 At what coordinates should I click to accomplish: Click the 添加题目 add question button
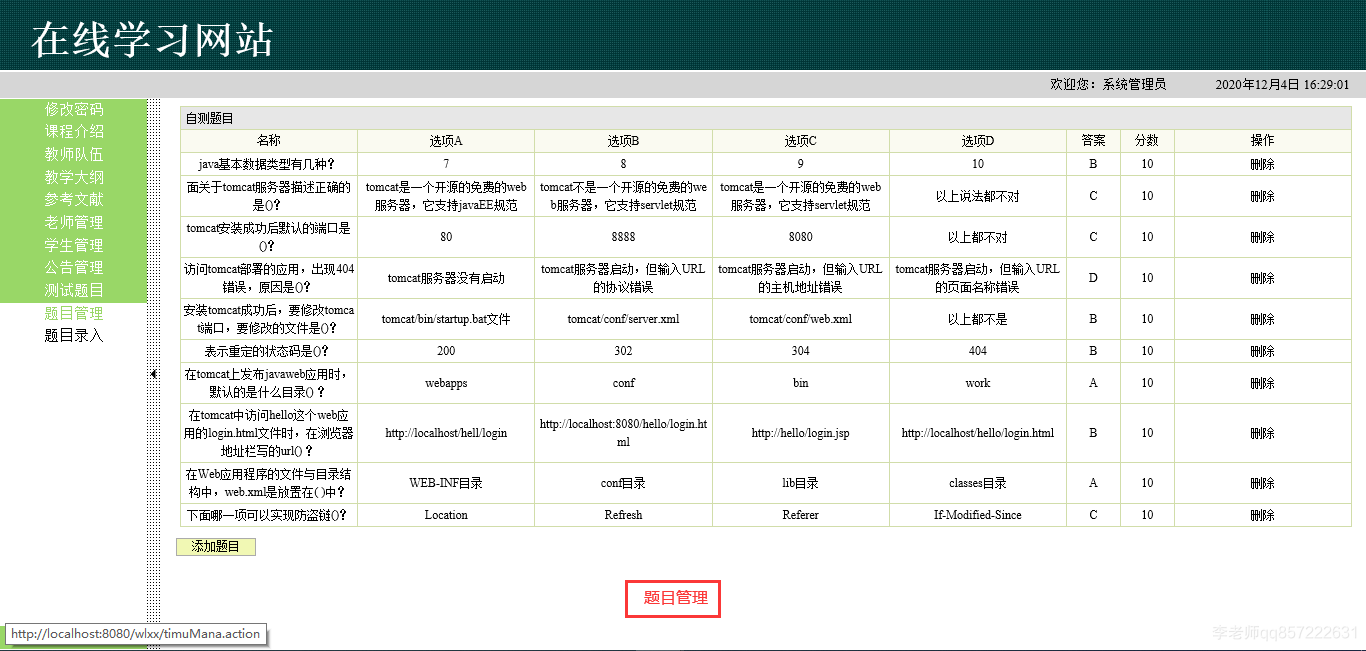point(214,547)
